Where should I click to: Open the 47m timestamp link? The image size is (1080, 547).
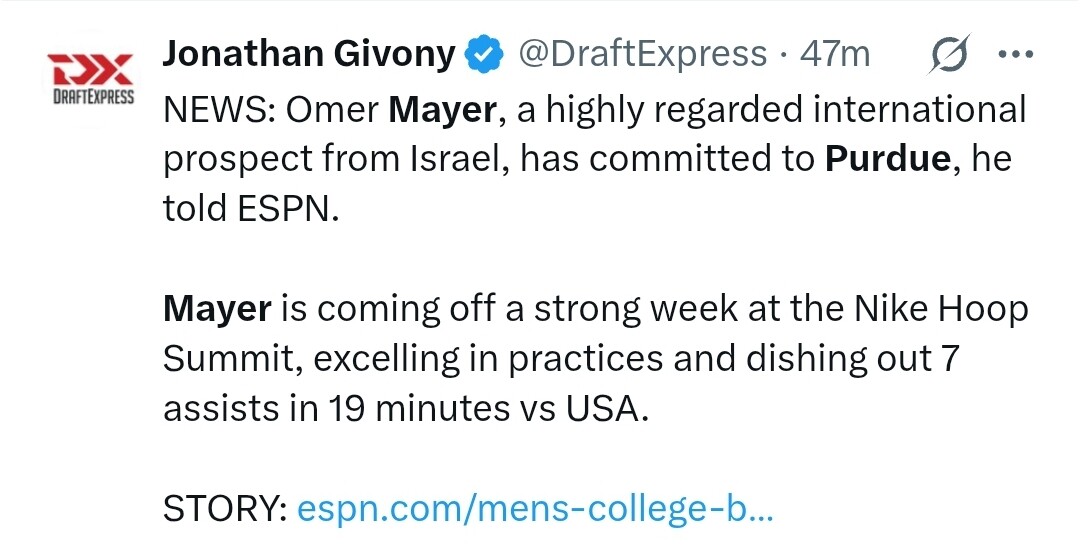click(x=835, y=54)
